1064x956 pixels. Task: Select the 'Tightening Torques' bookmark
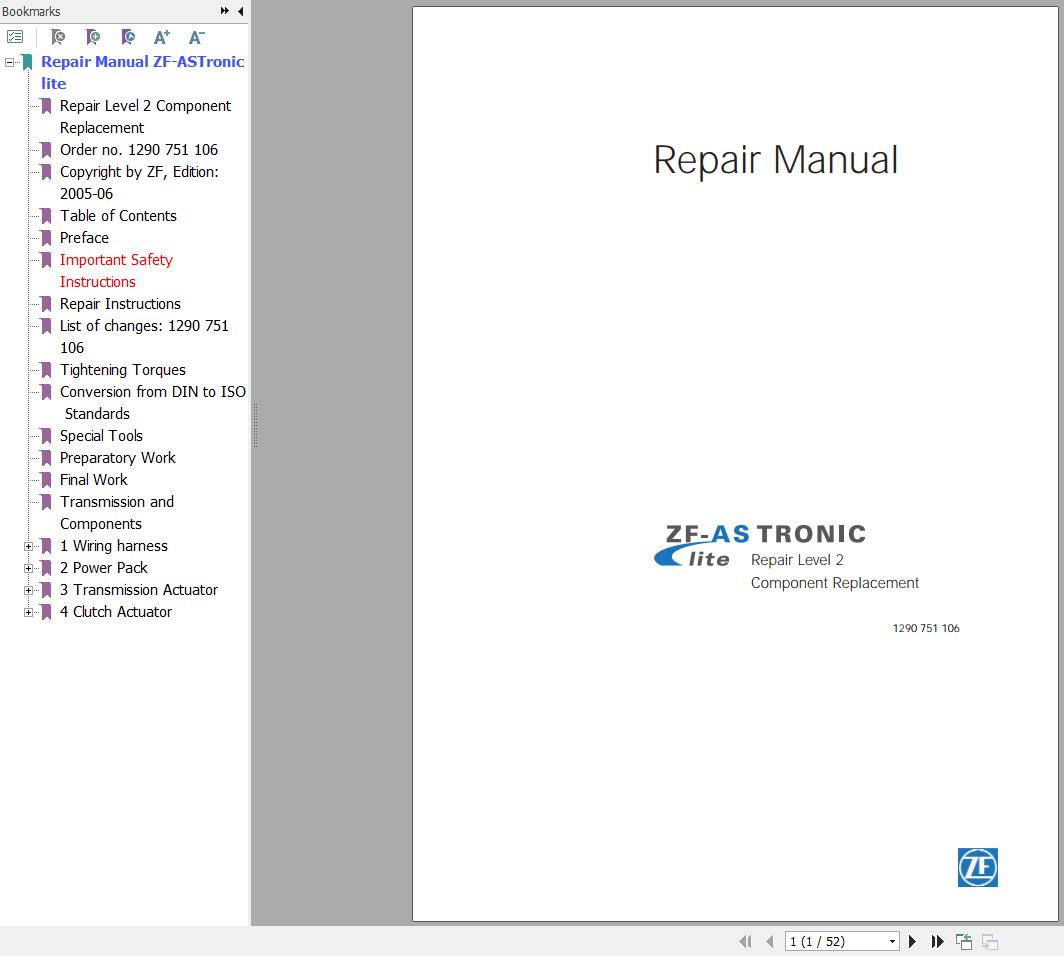point(122,370)
